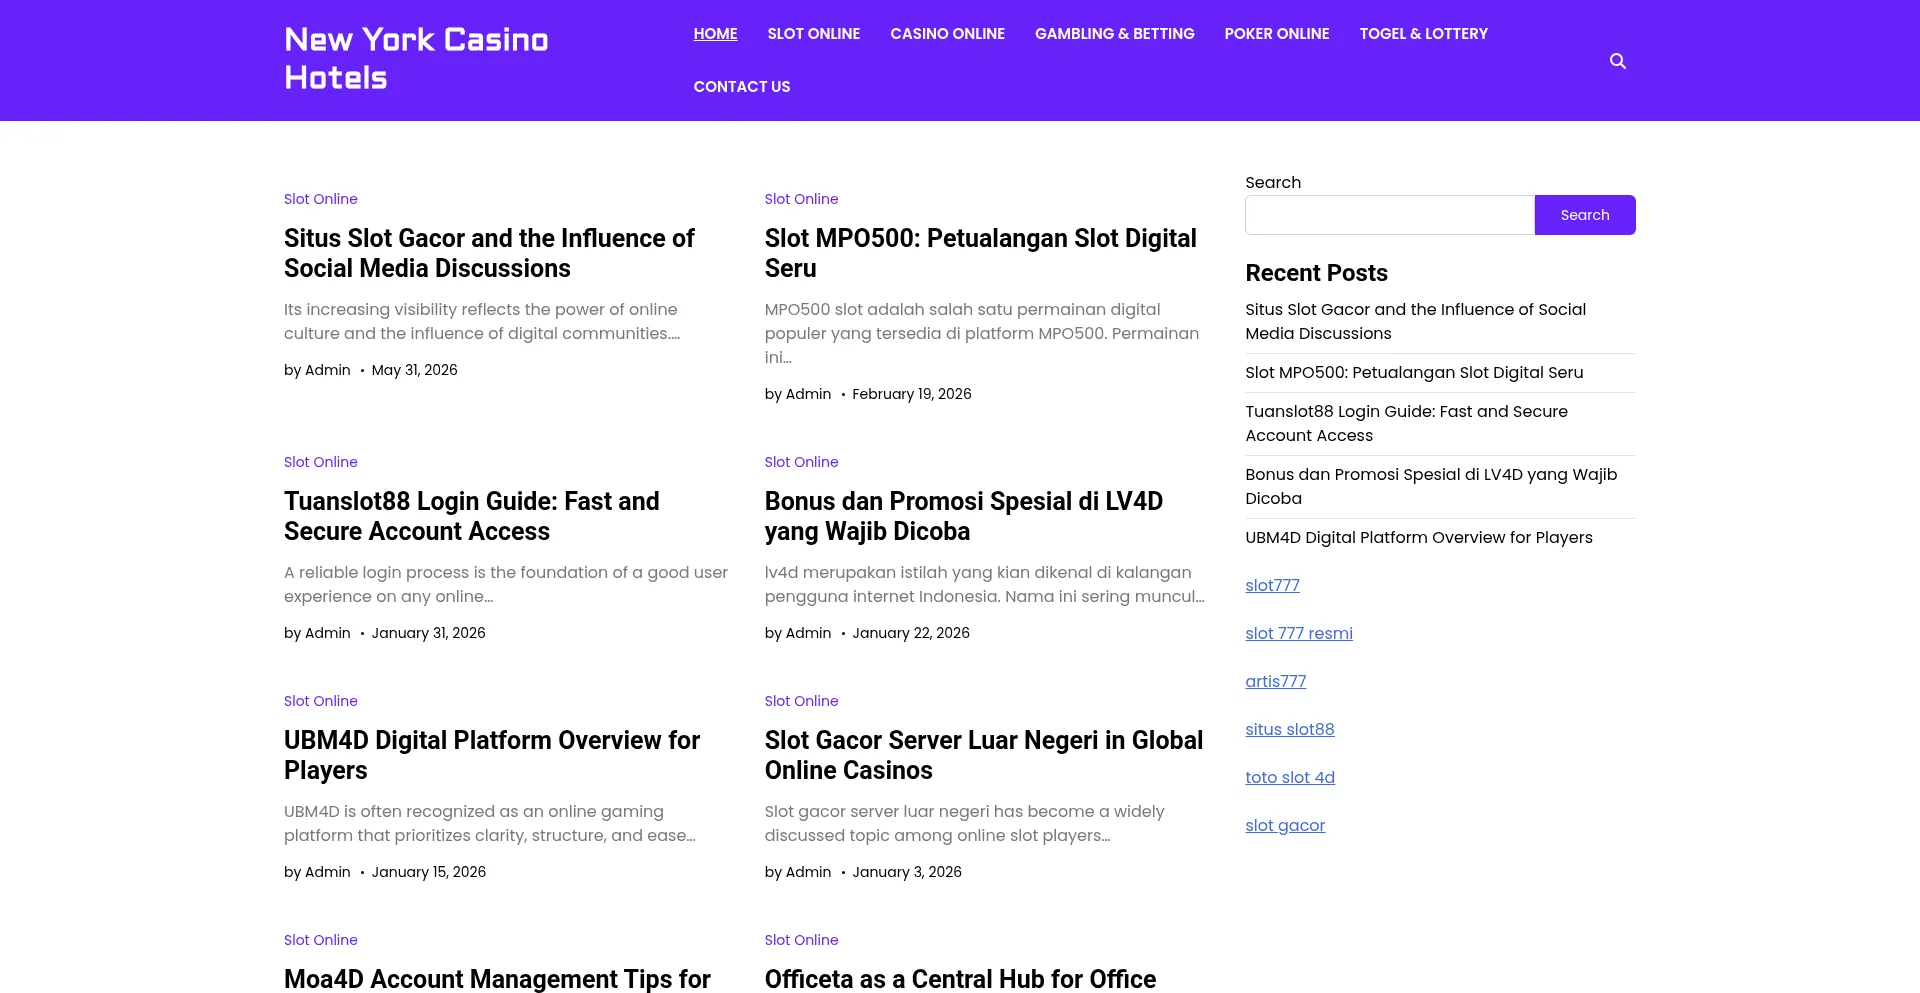Click the May 31, 2026 post date
Viewport: 1920px width, 993px height.
point(415,370)
